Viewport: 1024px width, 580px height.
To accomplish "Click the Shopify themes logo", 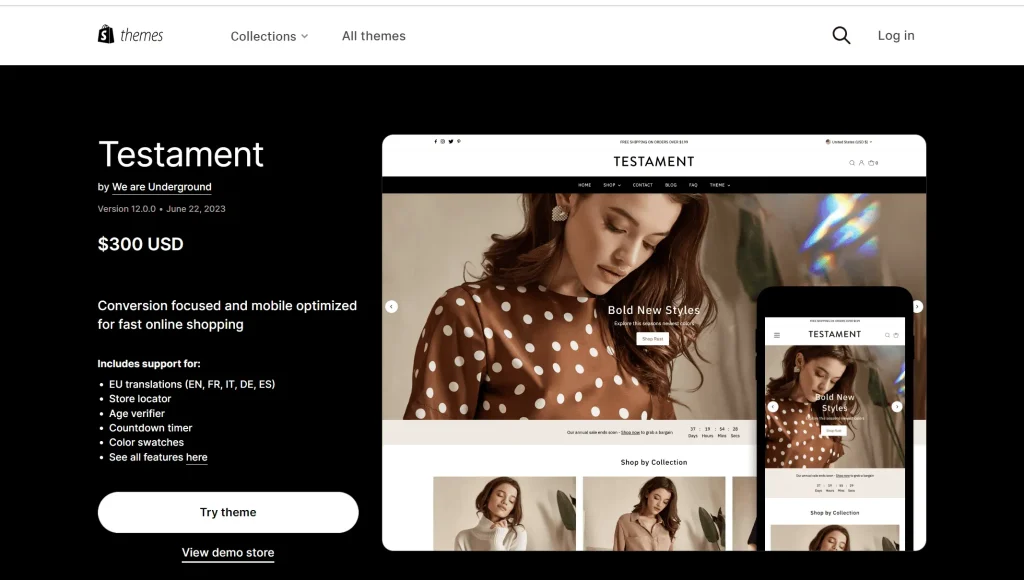I will [130, 35].
